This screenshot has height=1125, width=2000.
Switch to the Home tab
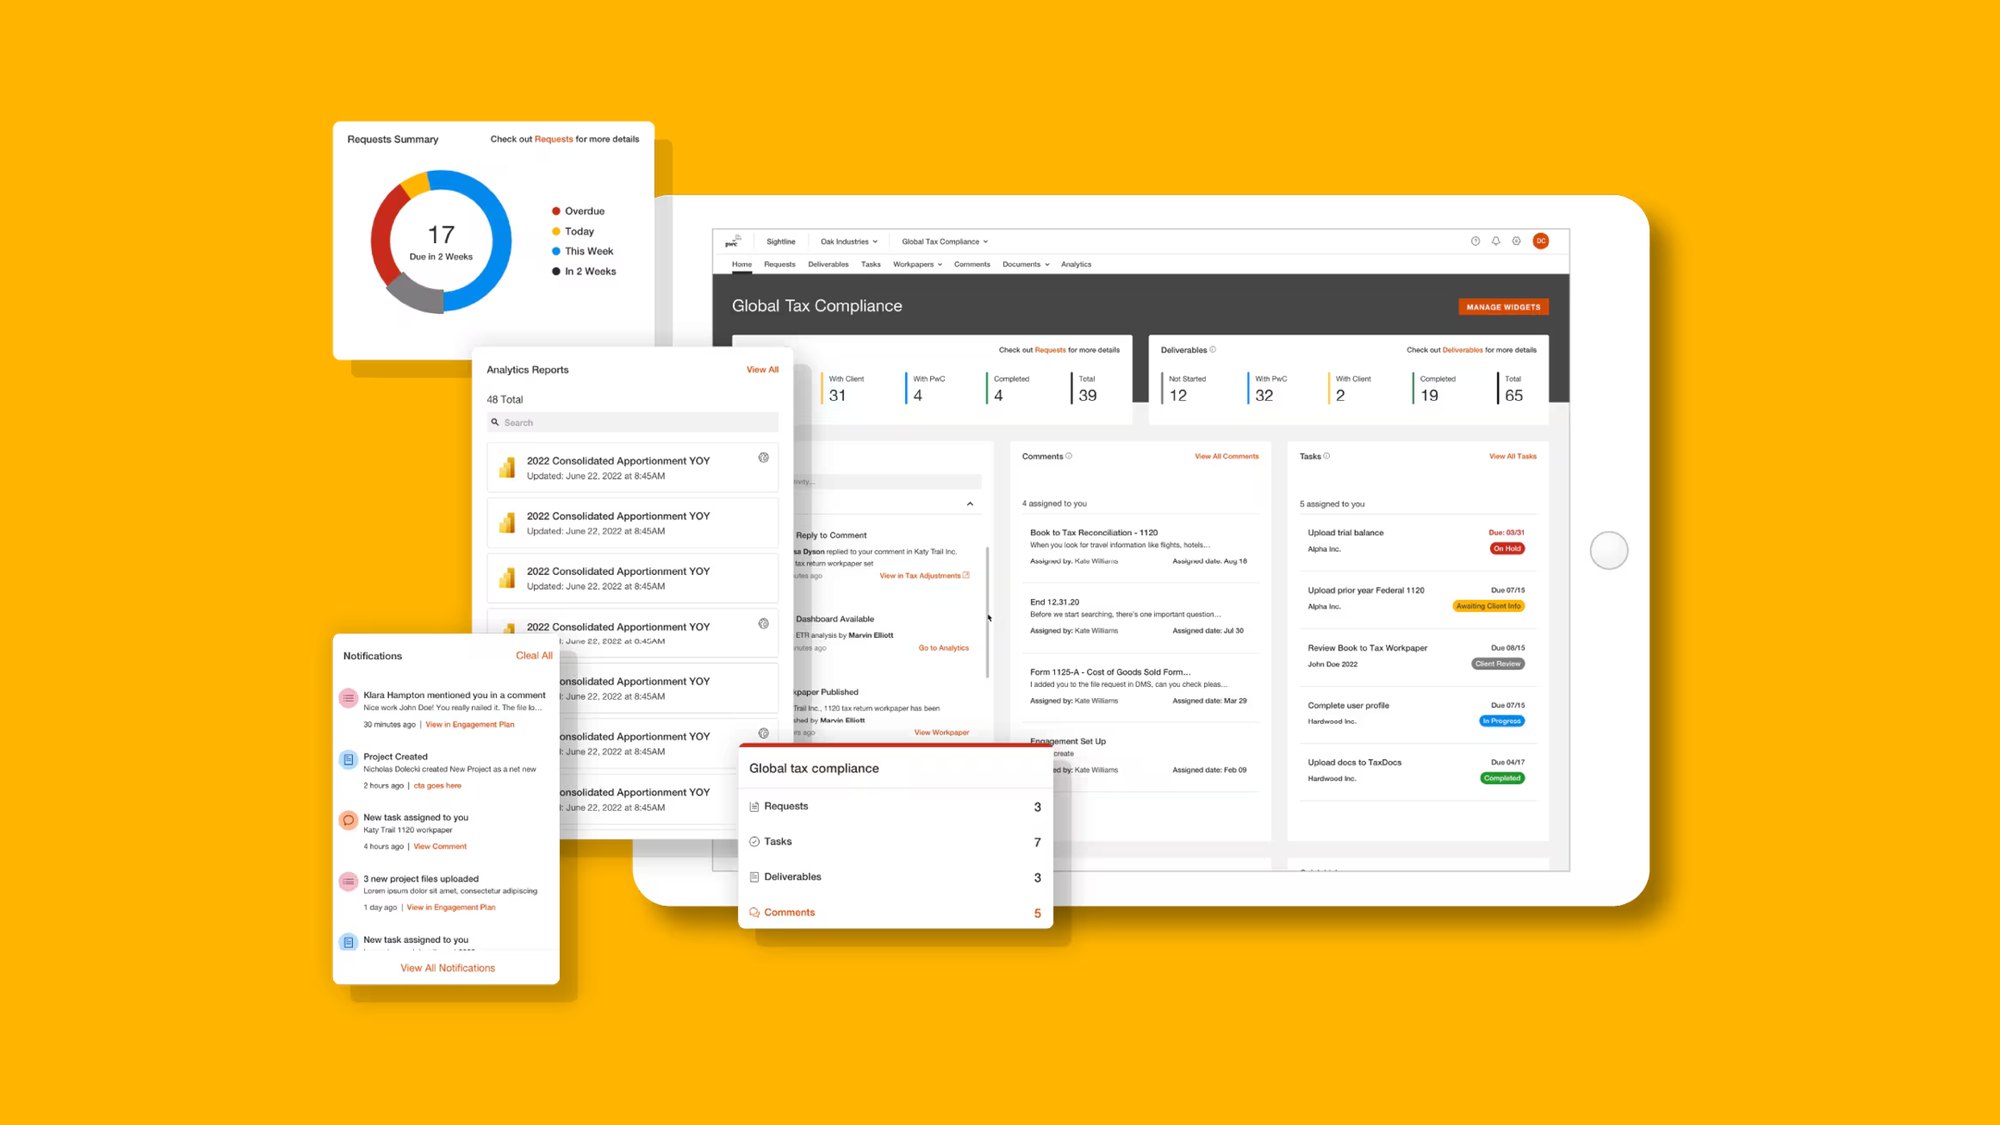[742, 265]
